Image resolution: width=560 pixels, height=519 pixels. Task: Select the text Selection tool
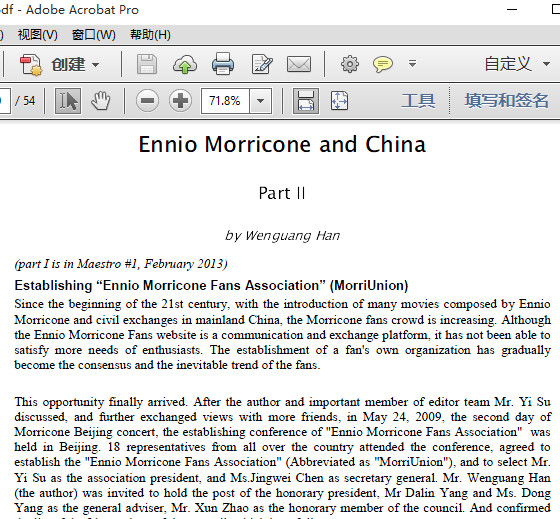click(x=68, y=101)
